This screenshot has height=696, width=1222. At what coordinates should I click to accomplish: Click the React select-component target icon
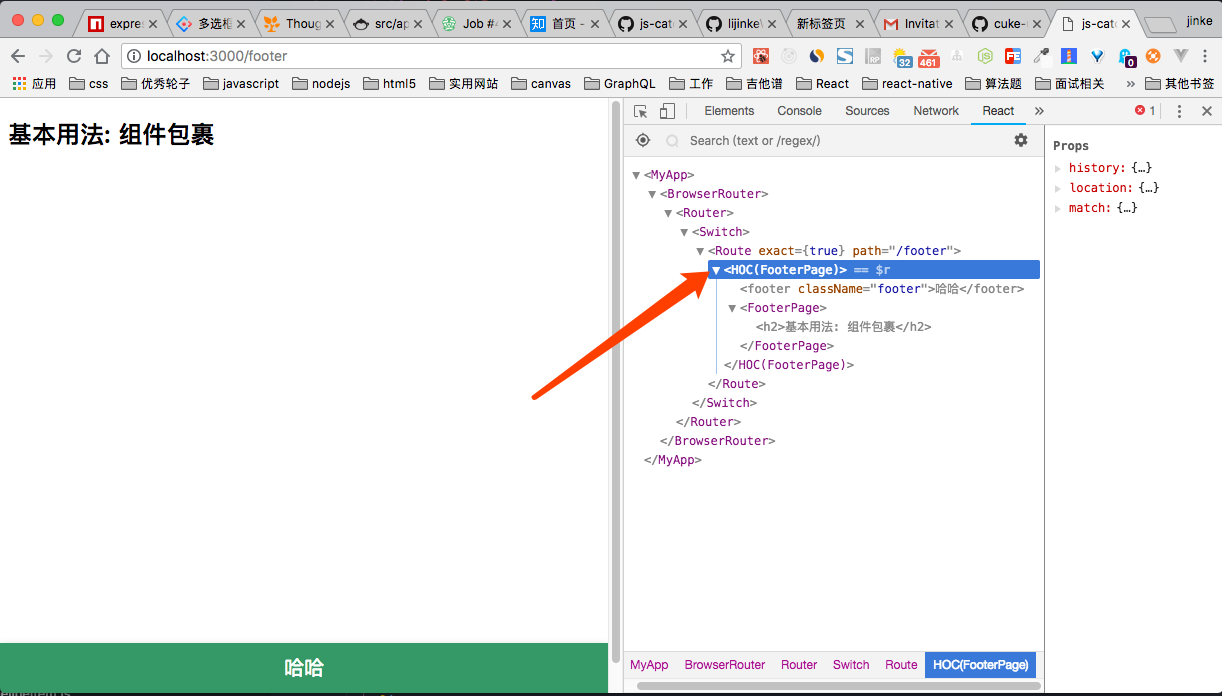pyautogui.click(x=643, y=140)
